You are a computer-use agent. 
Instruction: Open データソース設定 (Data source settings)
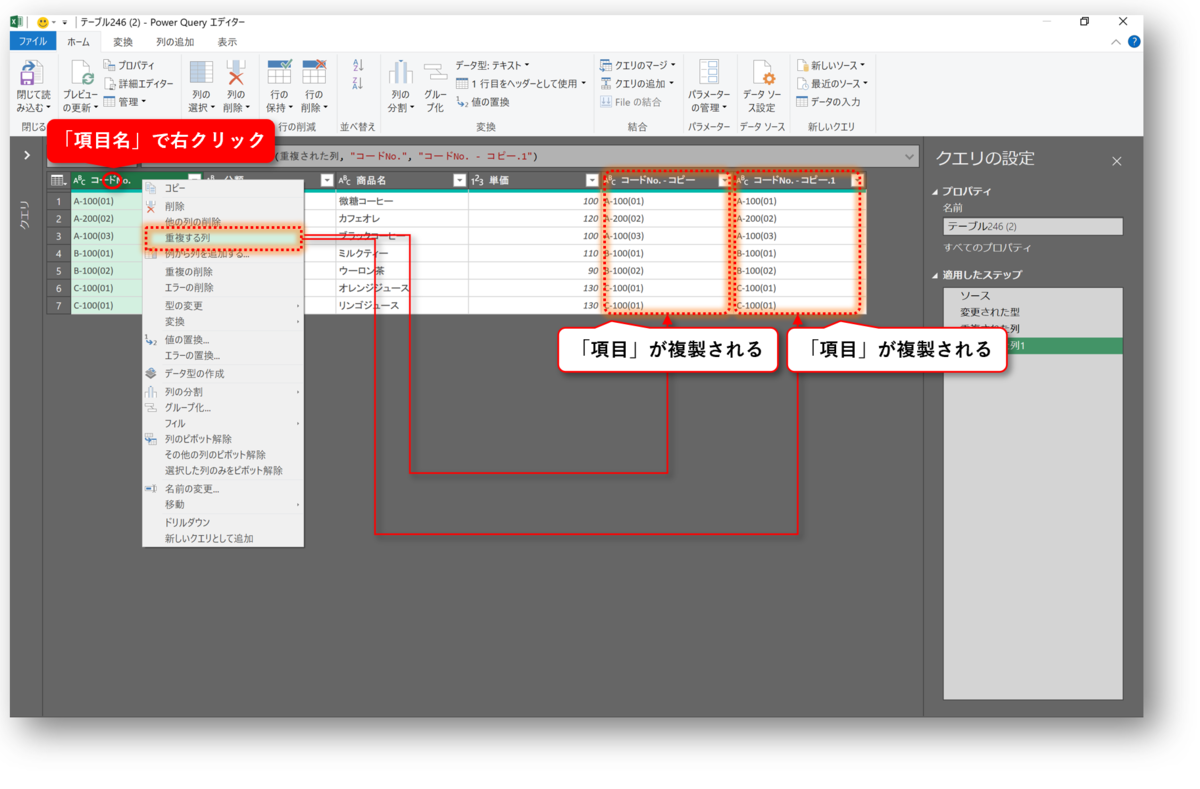tap(763, 73)
